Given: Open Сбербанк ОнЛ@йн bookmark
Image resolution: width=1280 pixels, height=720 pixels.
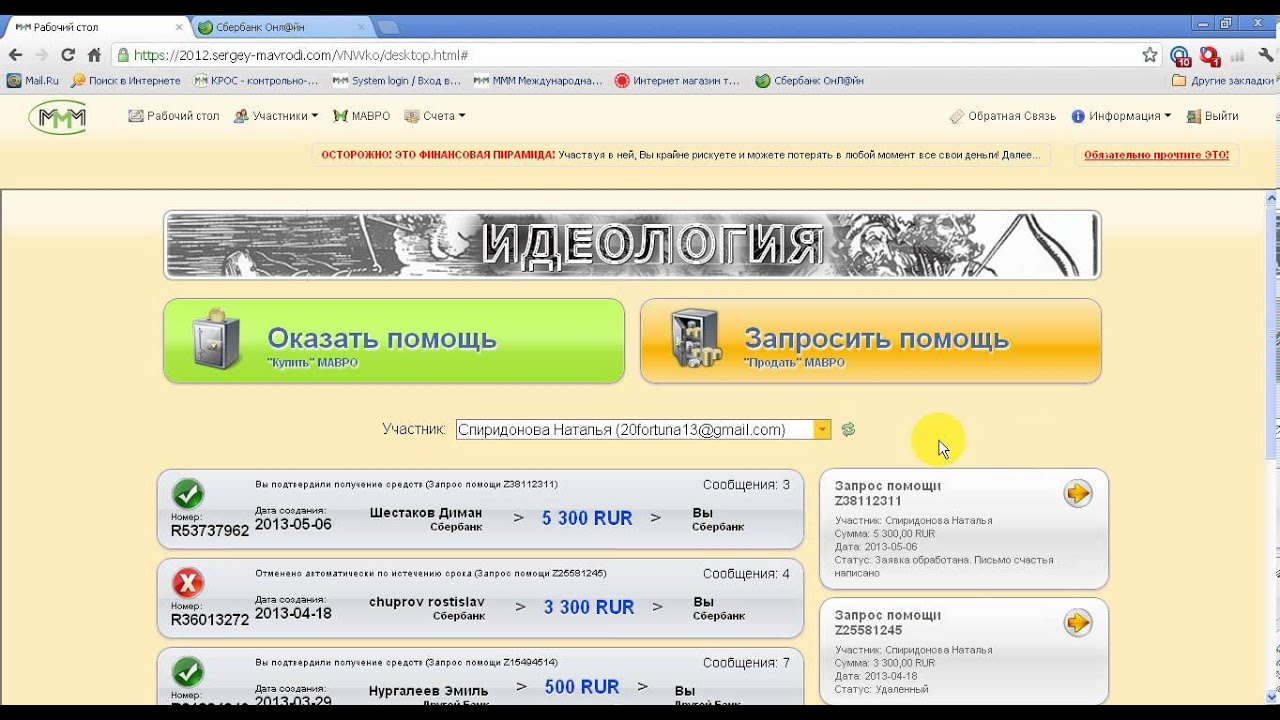Looking at the screenshot, I should point(809,81).
